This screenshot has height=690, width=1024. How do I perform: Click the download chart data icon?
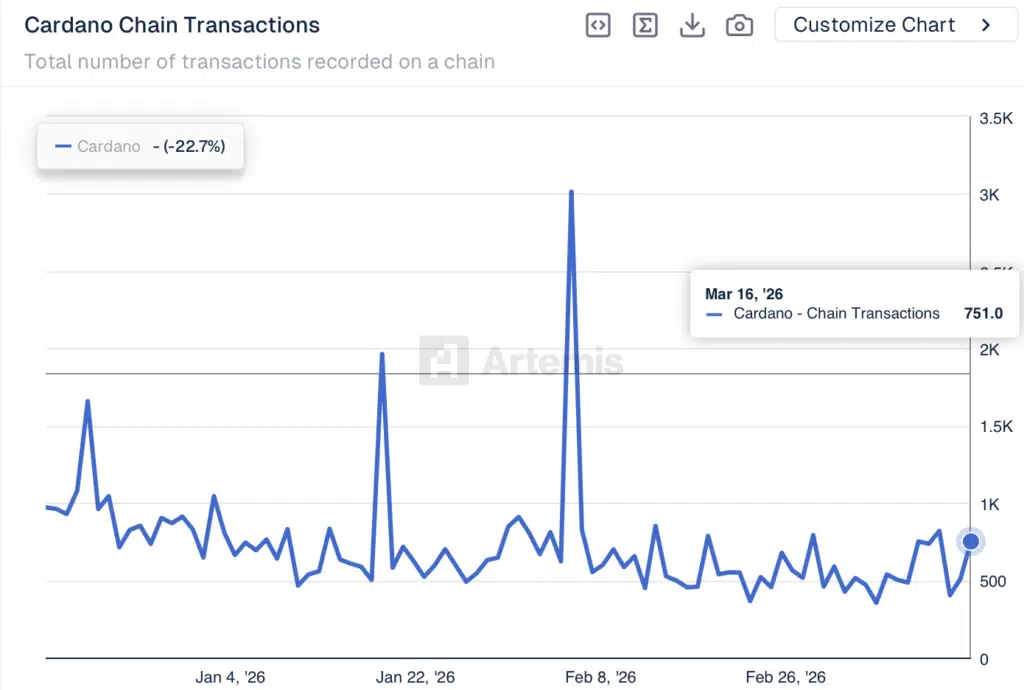[692, 25]
